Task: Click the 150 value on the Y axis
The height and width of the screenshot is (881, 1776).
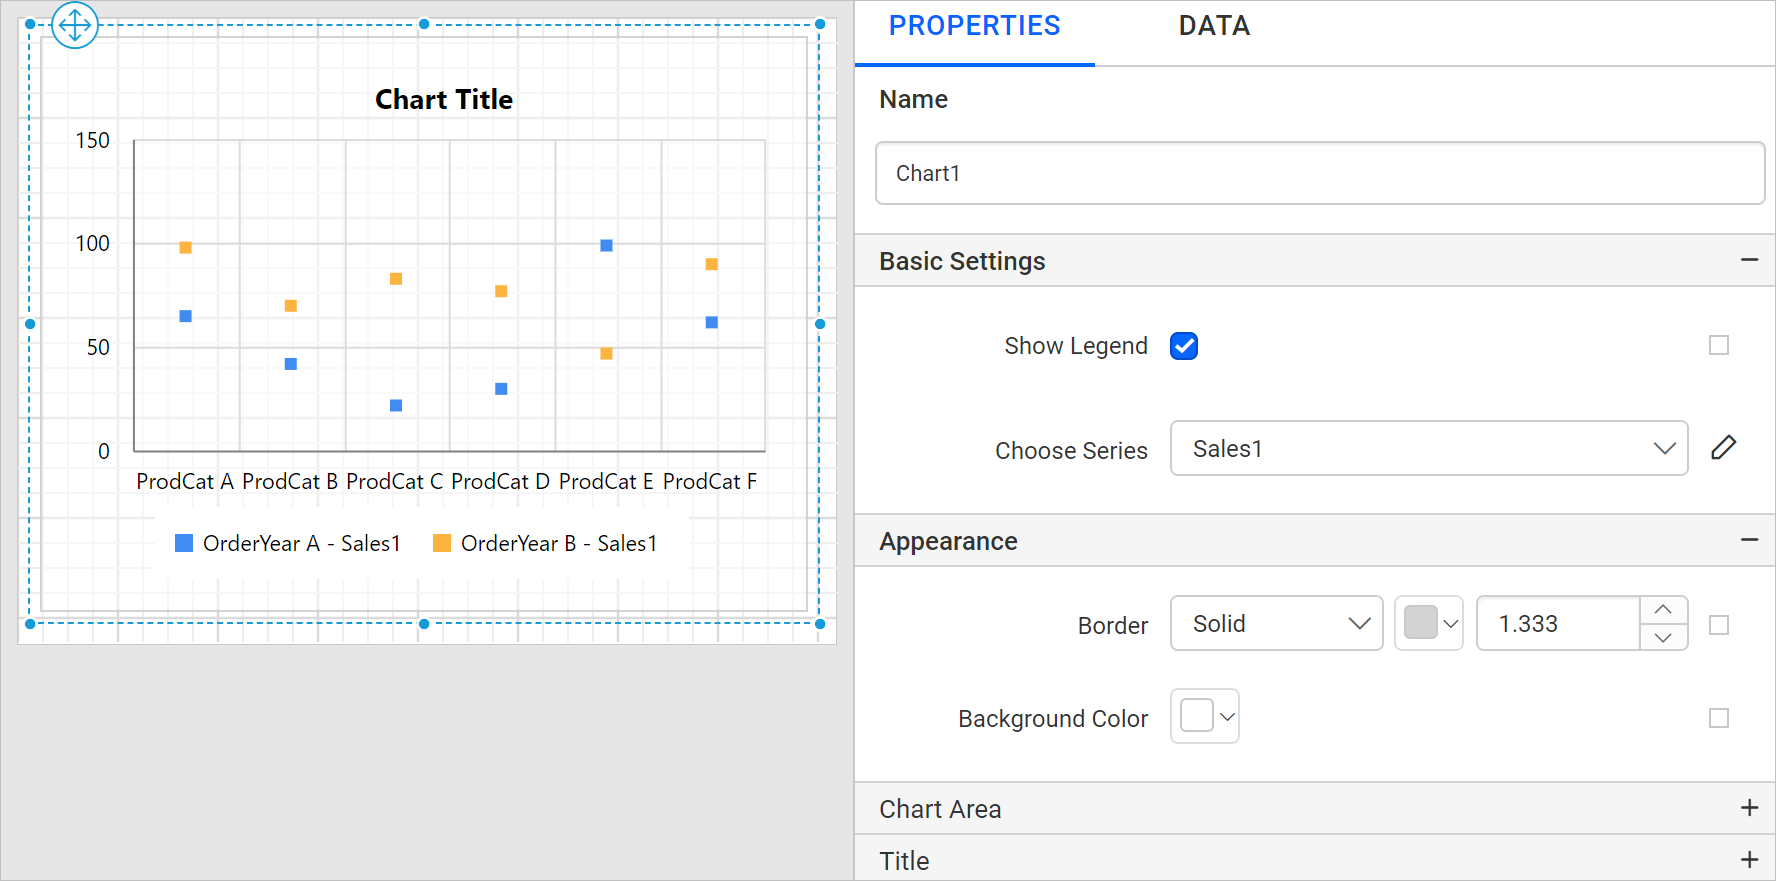Action: pos(93,140)
